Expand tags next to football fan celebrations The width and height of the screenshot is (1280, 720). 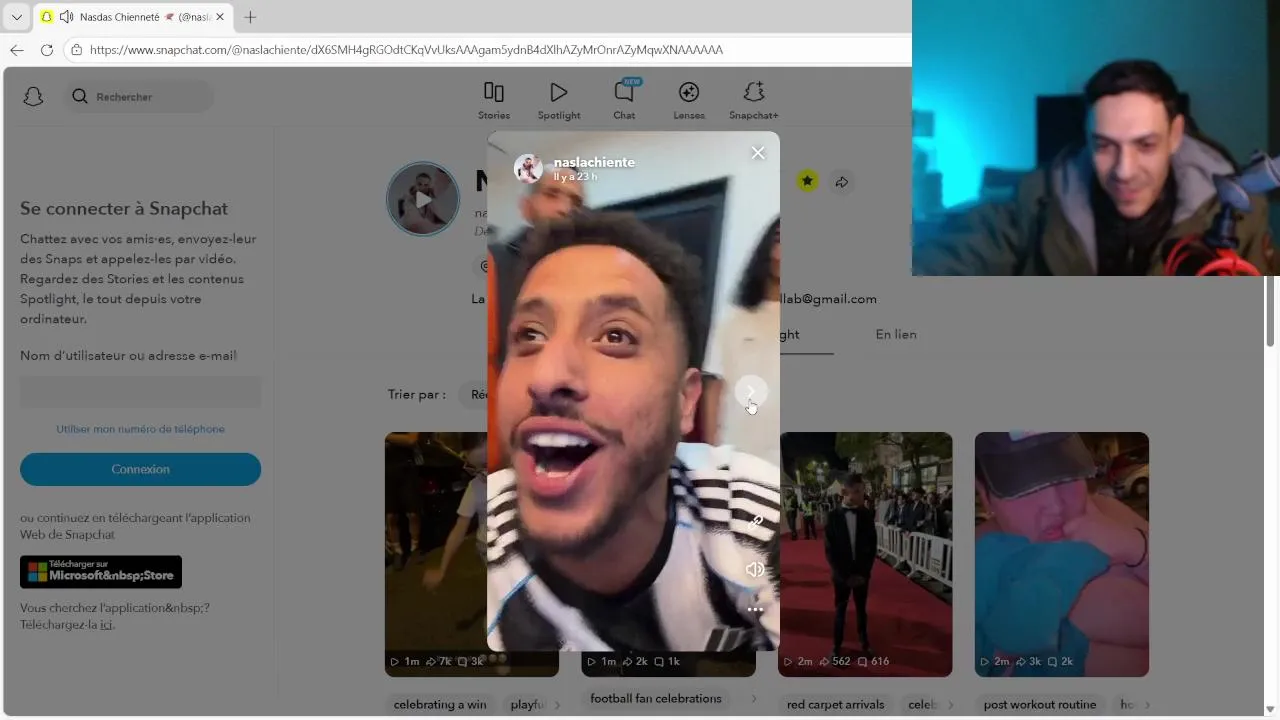click(x=754, y=699)
